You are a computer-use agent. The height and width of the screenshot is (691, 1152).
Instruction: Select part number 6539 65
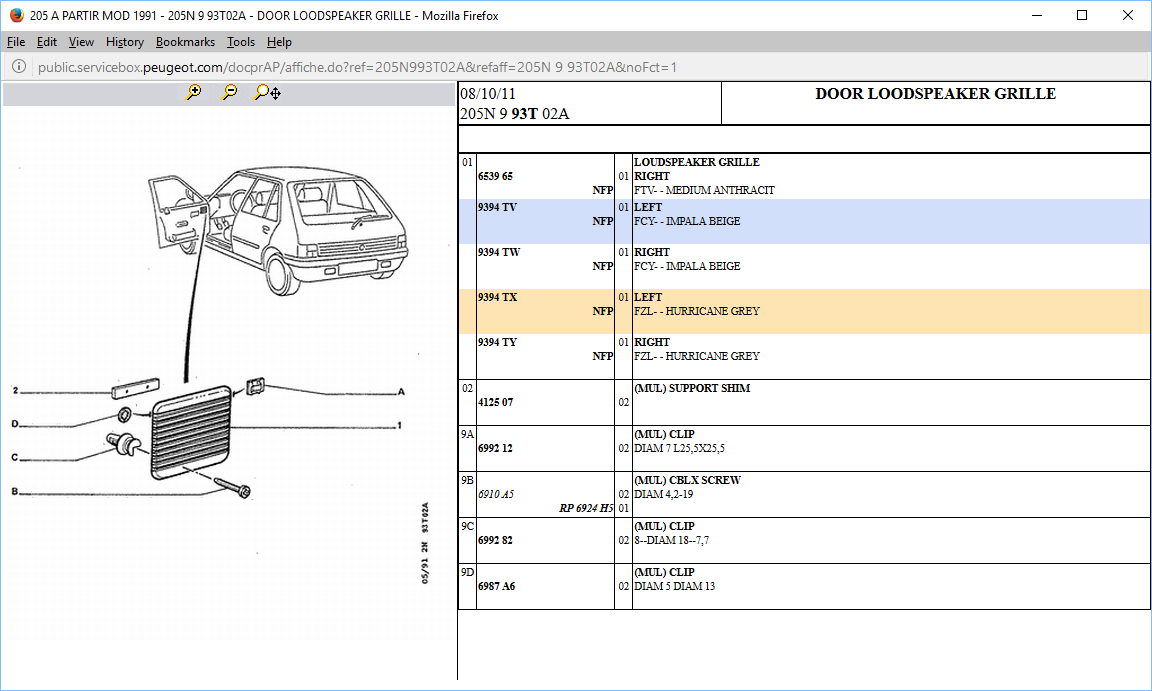(x=495, y=176)
